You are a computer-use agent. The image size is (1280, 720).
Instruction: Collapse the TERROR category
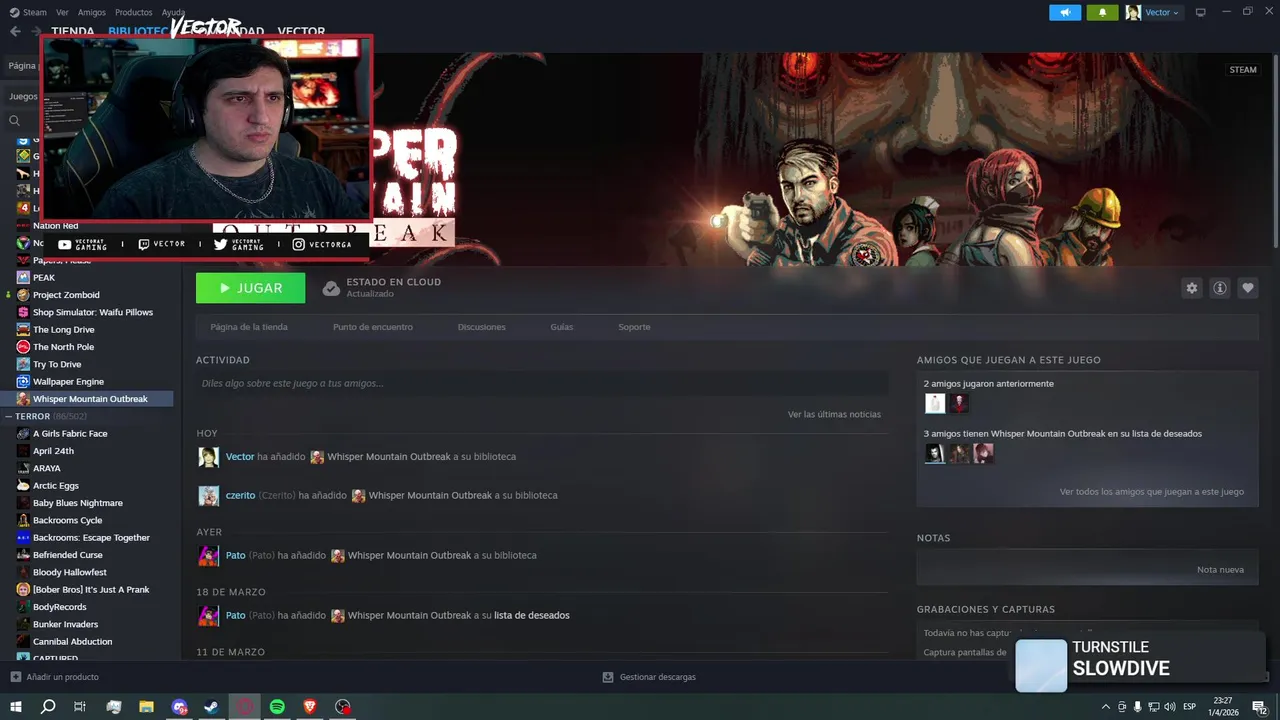[8, 416]
